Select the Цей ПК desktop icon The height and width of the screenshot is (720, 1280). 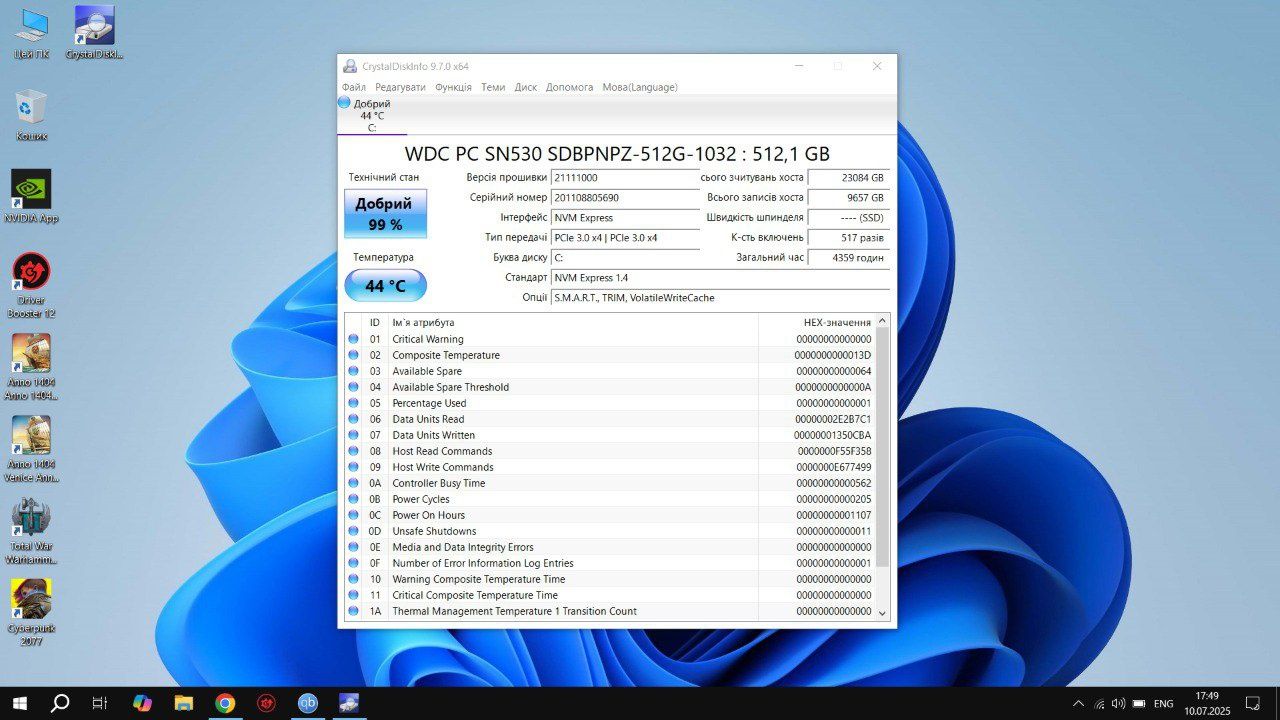coord(31,34)
